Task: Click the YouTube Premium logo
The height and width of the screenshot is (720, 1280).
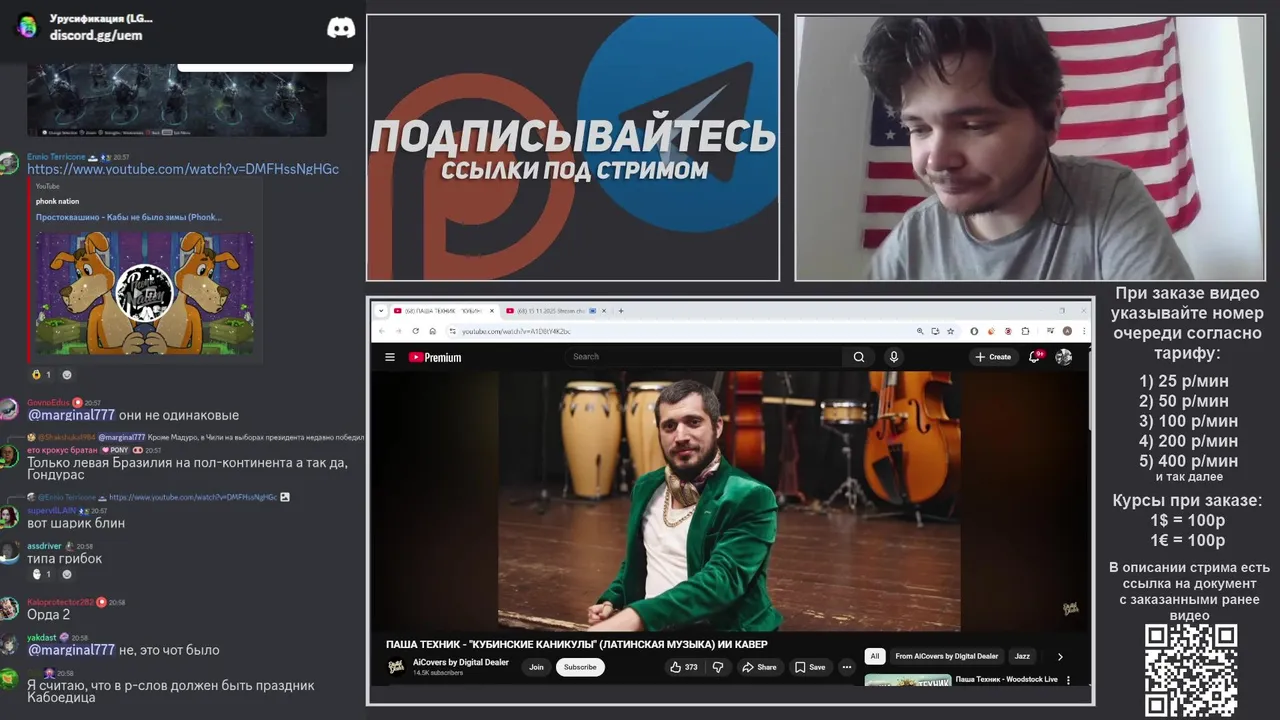Action: 435,357
